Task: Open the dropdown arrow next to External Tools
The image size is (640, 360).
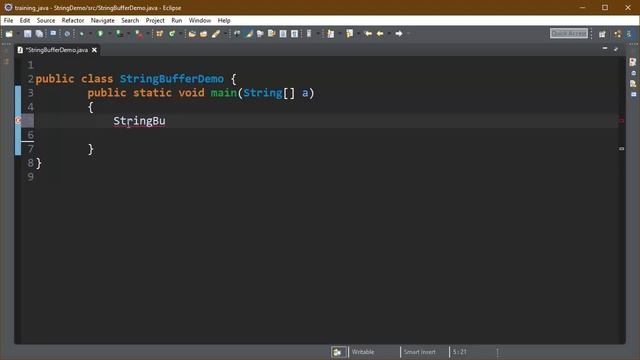Action: point(148,34)
